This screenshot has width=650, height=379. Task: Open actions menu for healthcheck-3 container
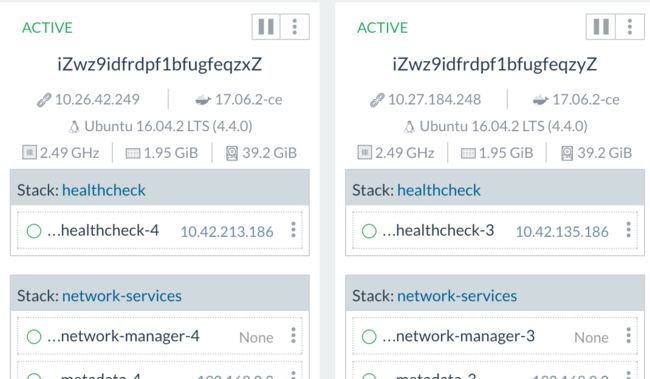(x=628, y=230)
